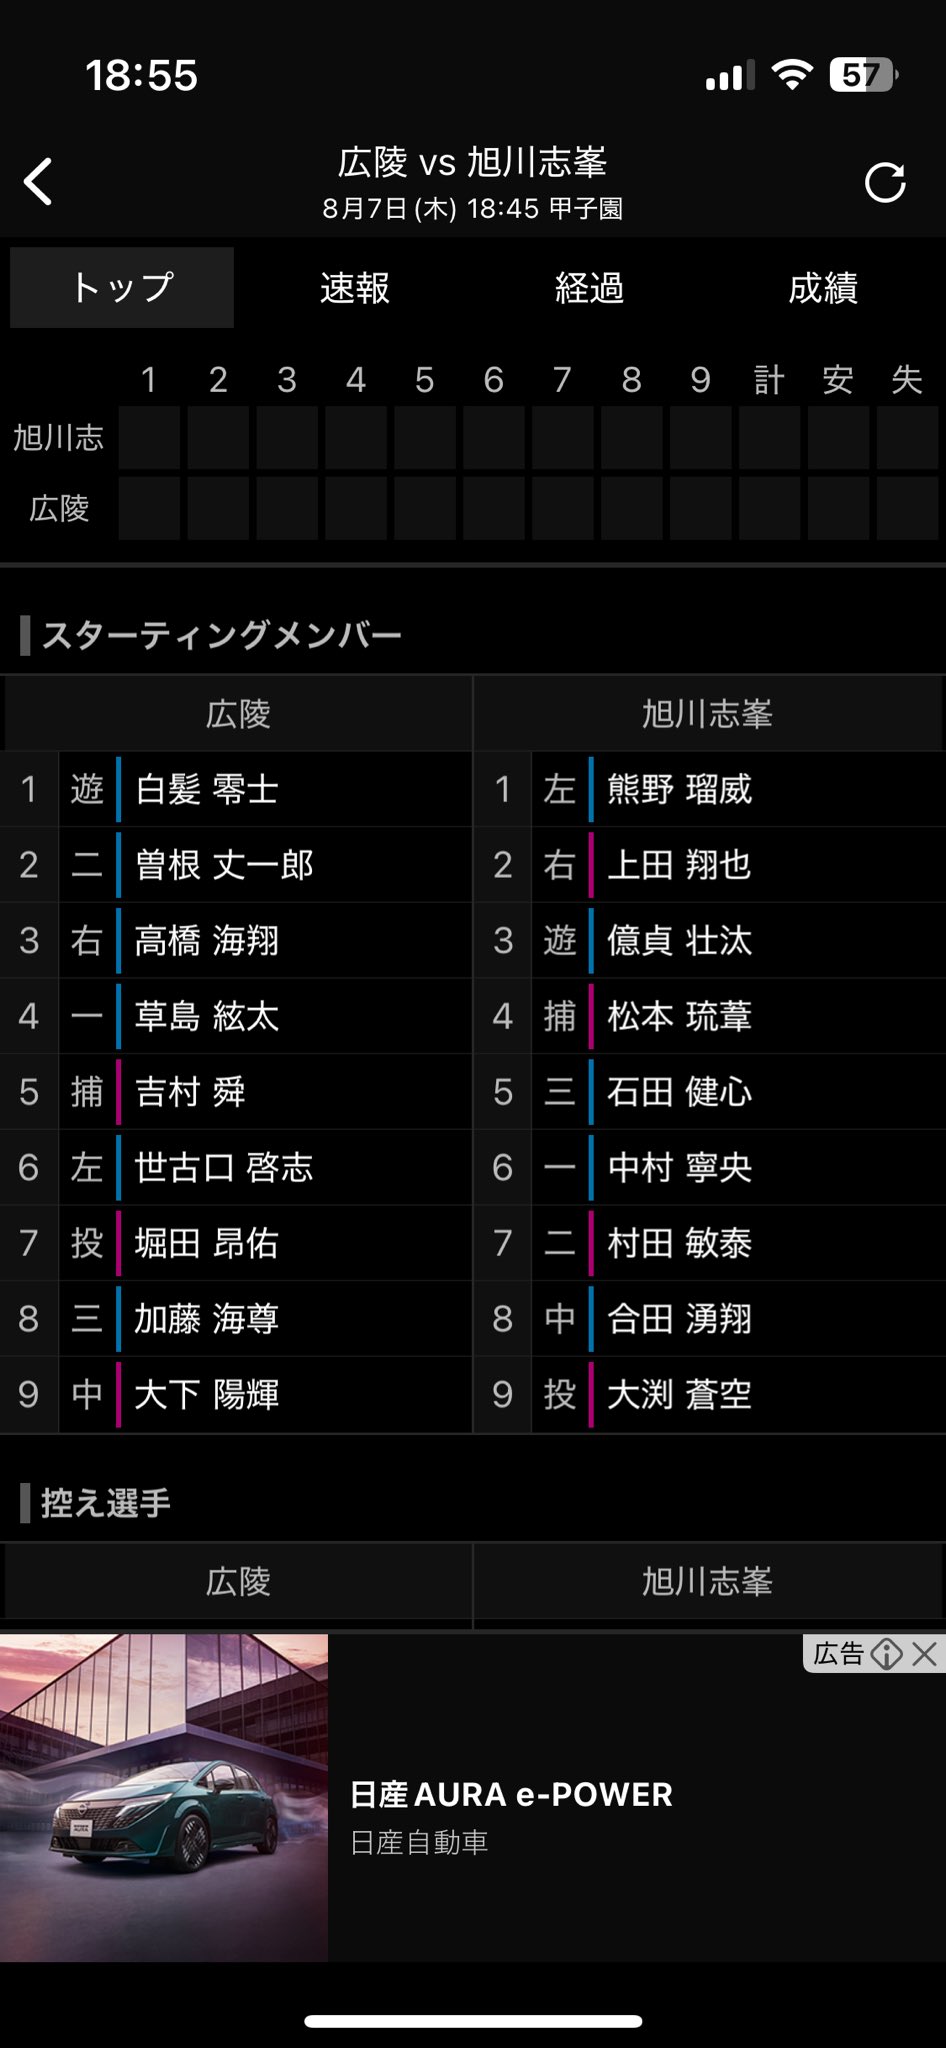The width and height of the screenshot is (946, 2048).
Task: Switch to the 速報 tab
Action: coord(355,288)
